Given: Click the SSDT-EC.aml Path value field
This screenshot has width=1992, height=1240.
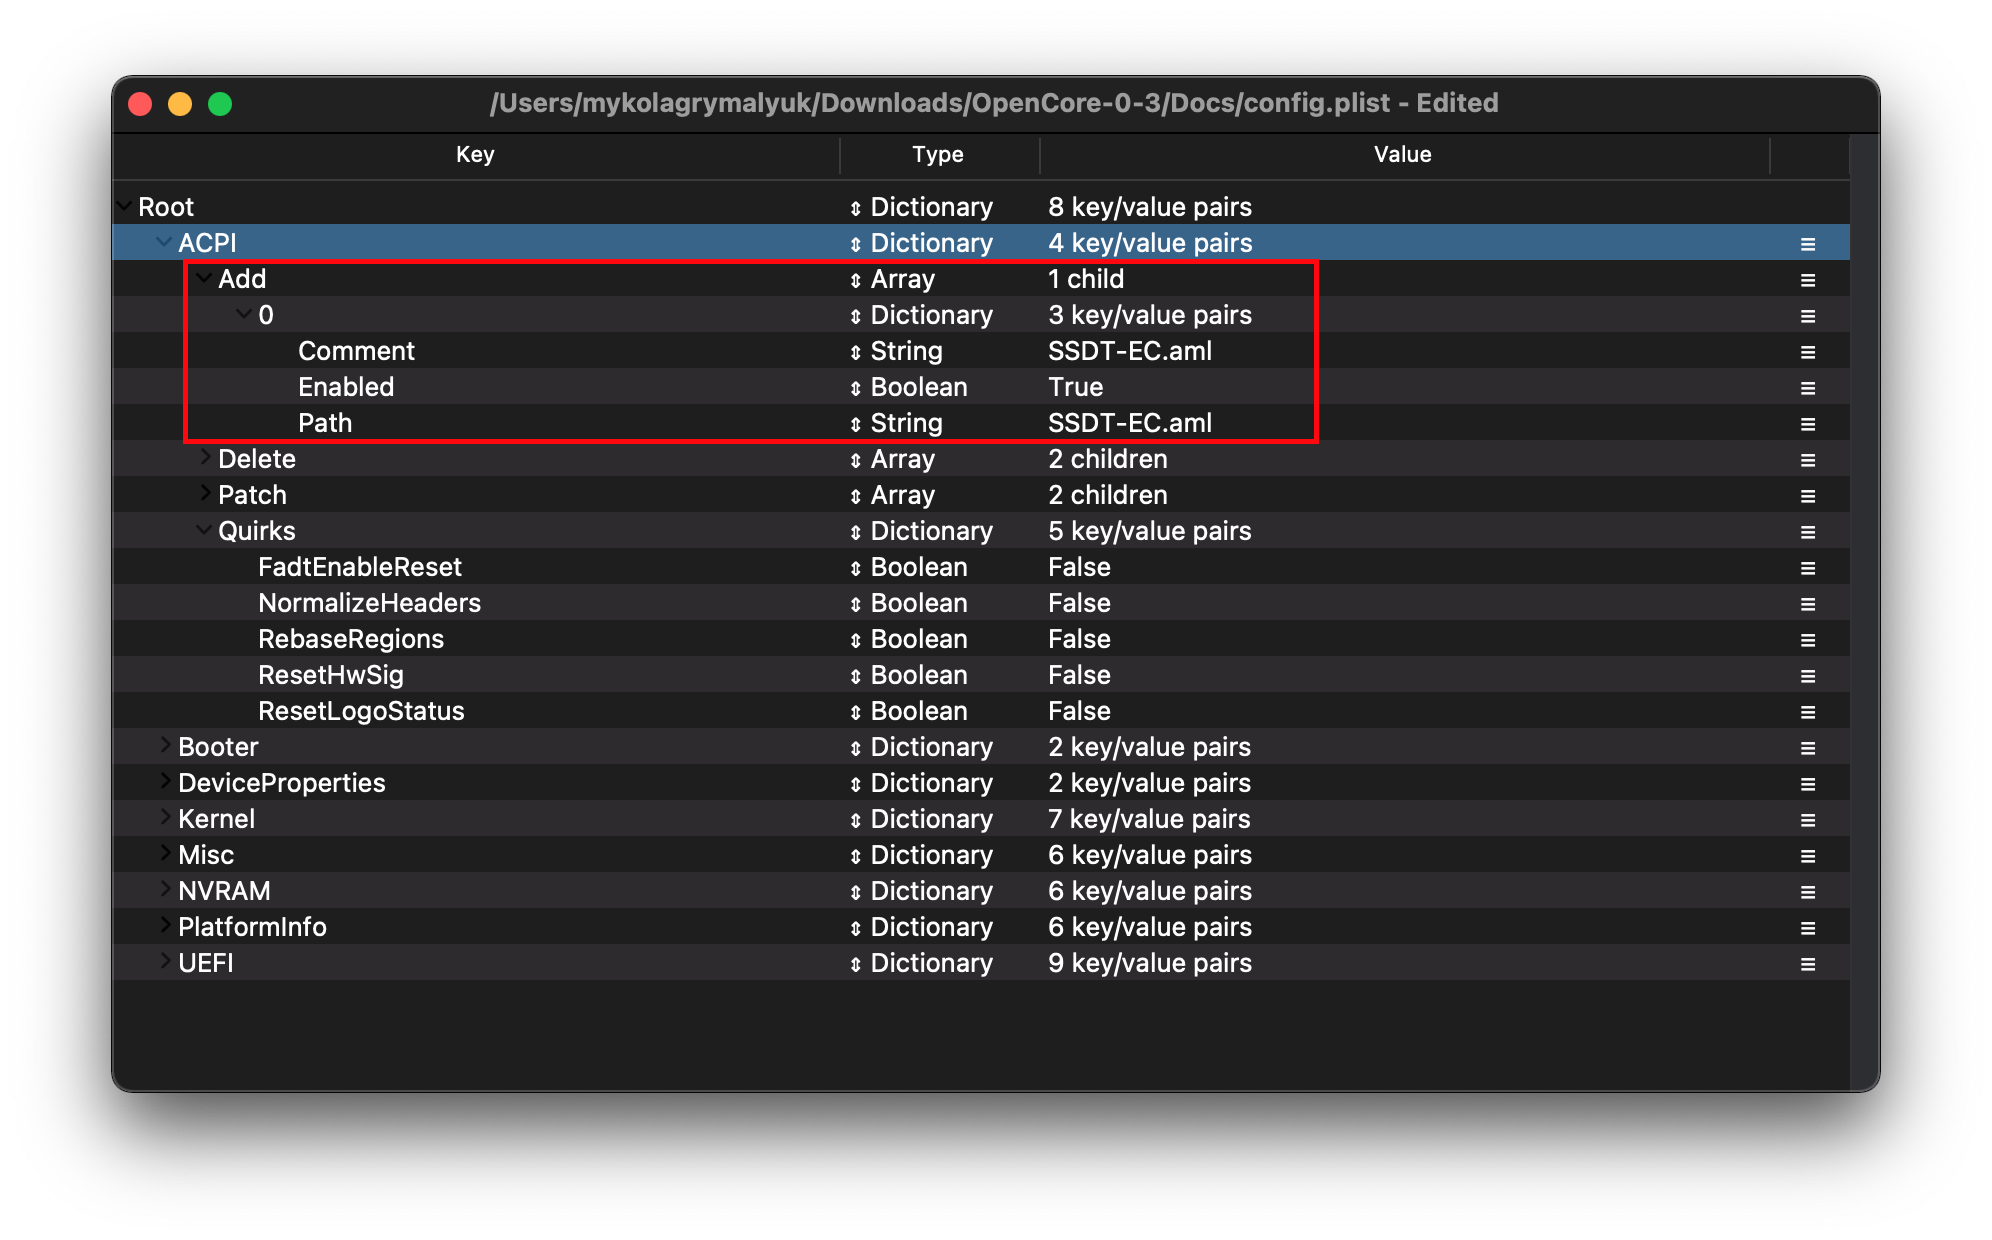Looking at the screenshot, I should coord(1129,423).
